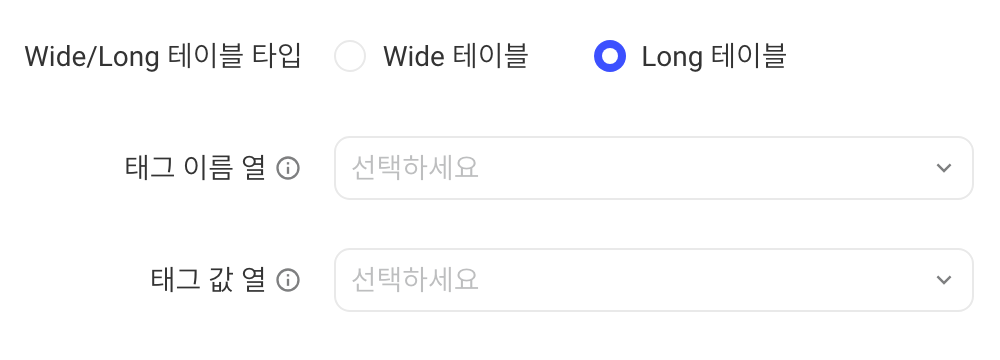Click the 태그 값 열 label text

[208, 280]
